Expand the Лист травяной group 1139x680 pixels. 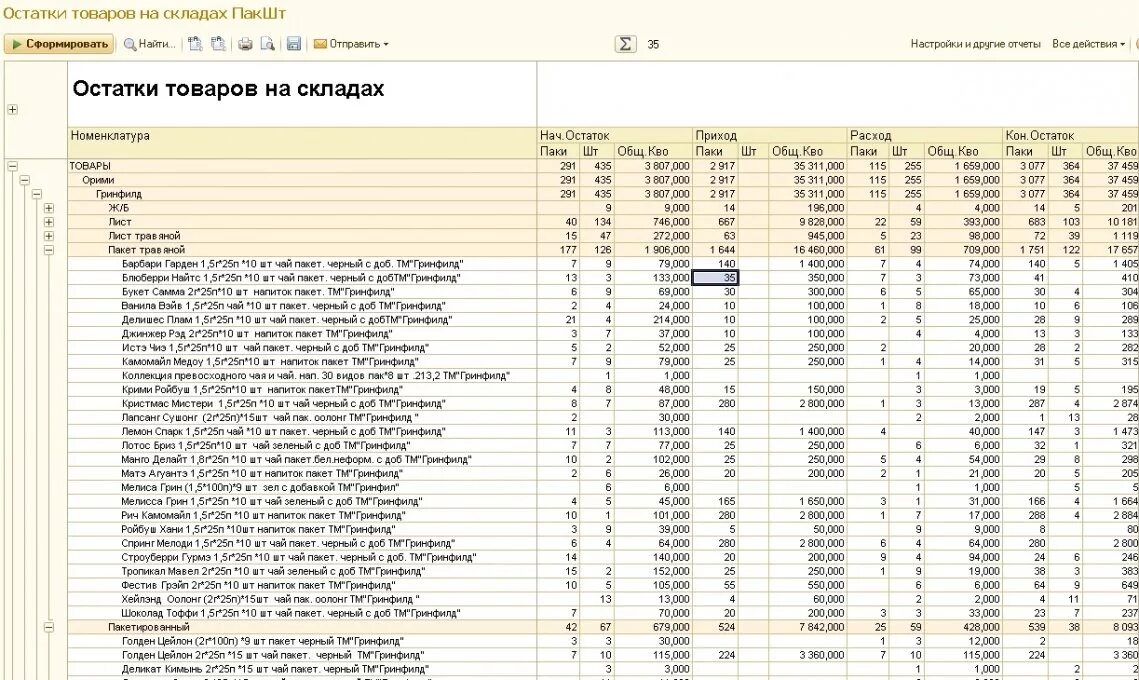(49, 236)
